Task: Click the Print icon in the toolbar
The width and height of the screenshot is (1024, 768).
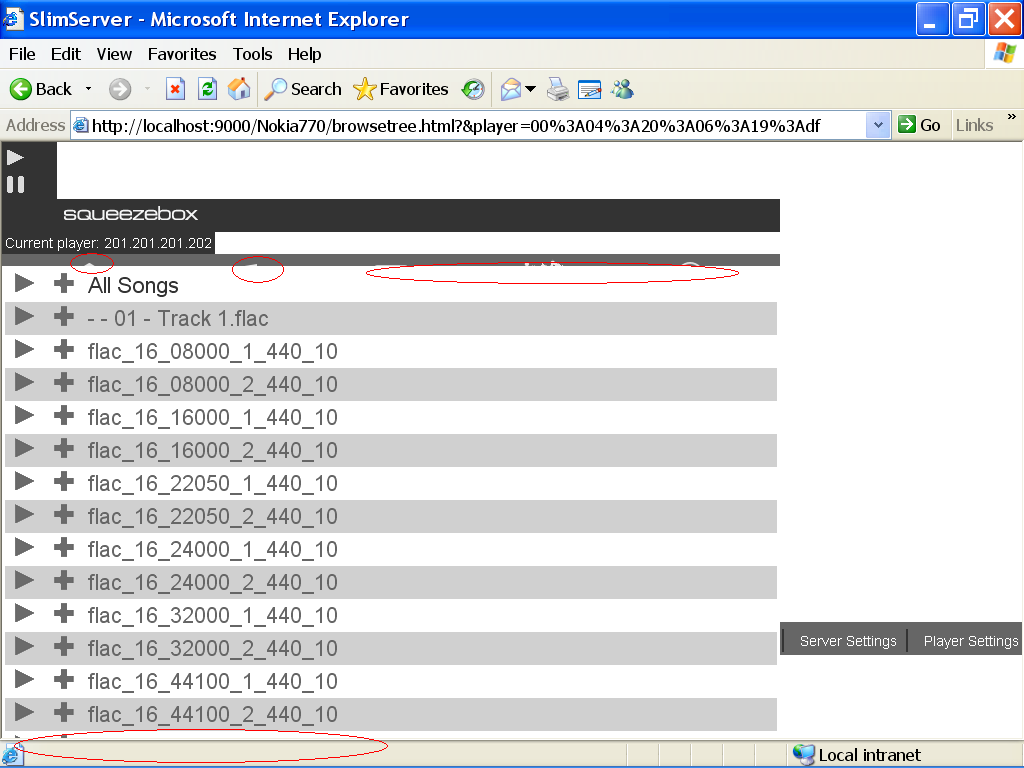Action: coord(558,89)
